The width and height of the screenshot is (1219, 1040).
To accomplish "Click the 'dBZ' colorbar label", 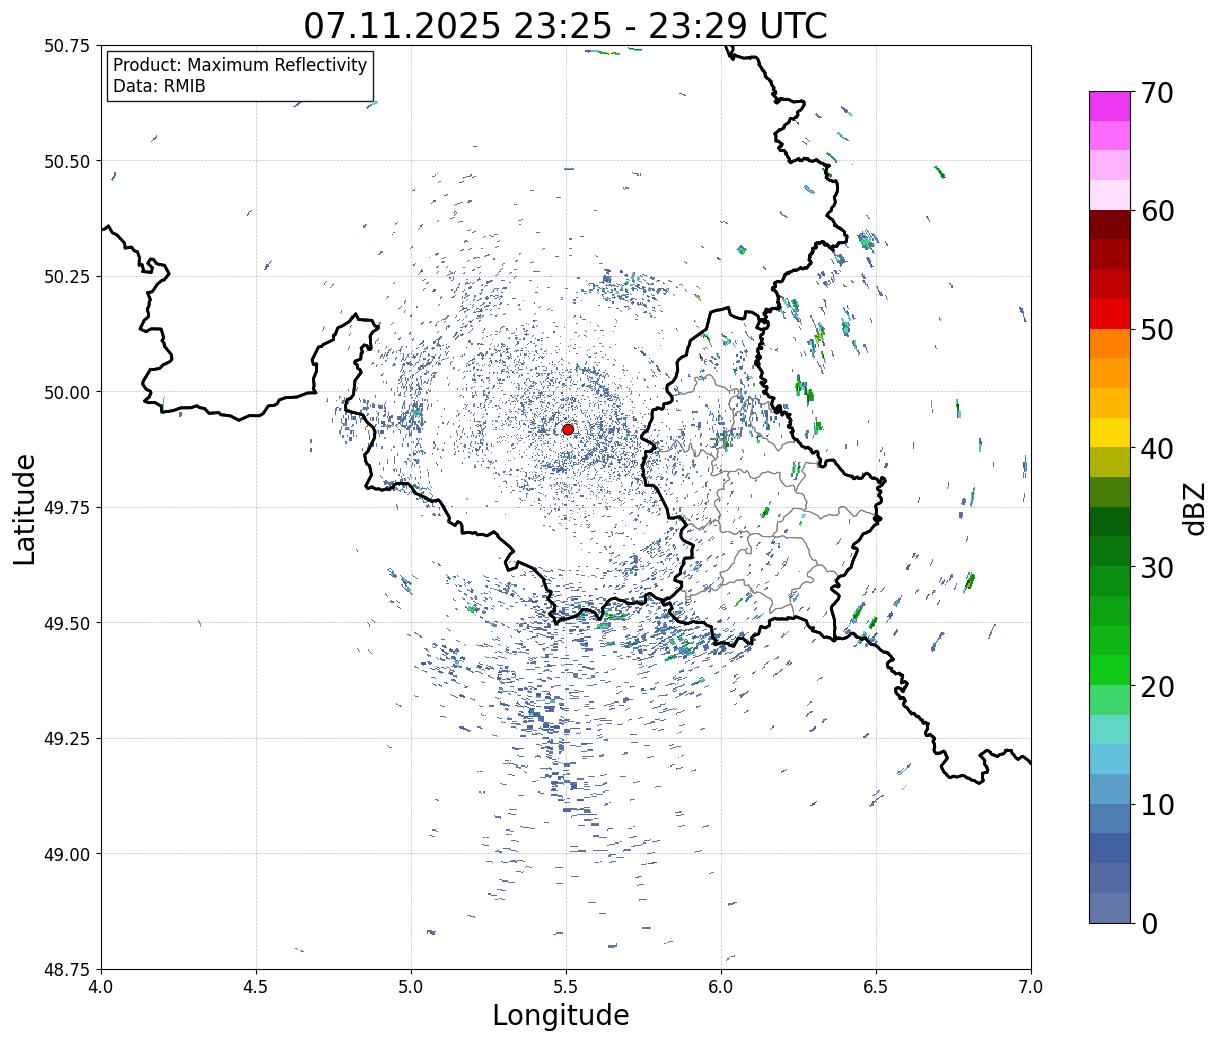I will pos(1194,508).
